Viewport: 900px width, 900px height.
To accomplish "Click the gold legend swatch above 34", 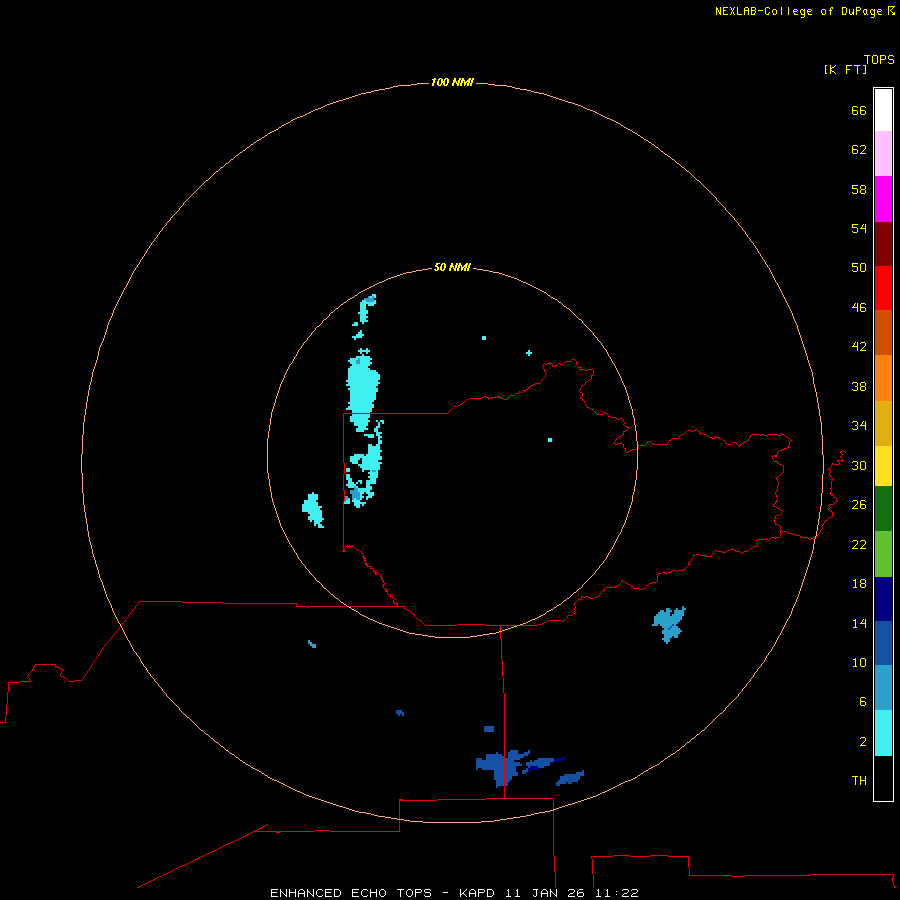I will click(x=883, y=423).
